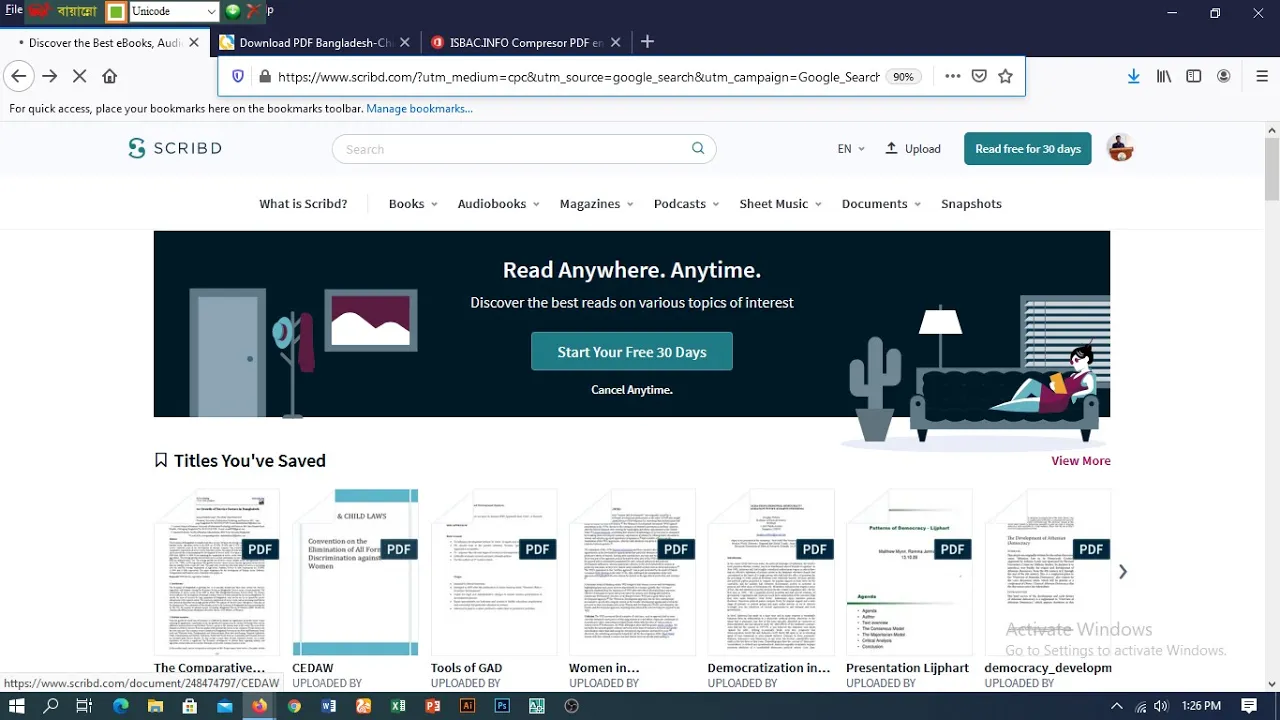This screenshot has height=720, width=1280.
Task: Open The Comparative document thumbnail
Action: tap(216, 572)
